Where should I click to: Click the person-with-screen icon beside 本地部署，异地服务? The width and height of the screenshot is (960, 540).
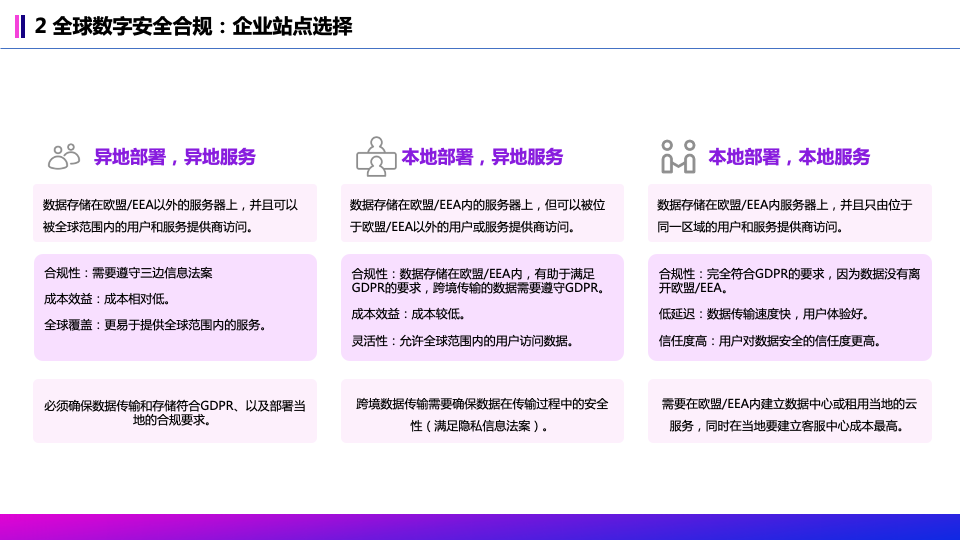point(376,157)
